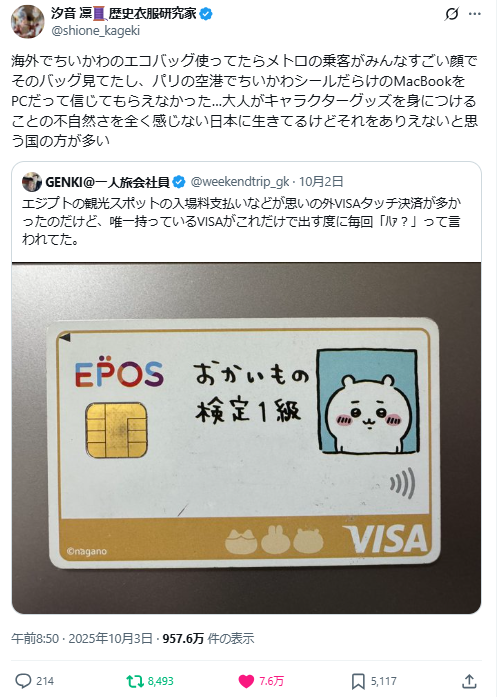Click the 10月2日 quoted tweet date
Image resolution: width=498 pixels, height=697 pixels.
(321, 181)
